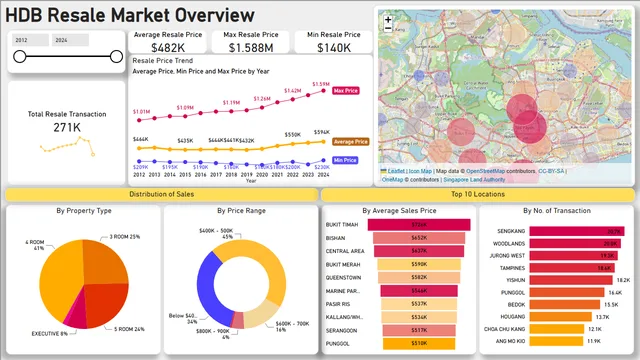The image size is (640, 360).
Task: Click the QUEENSTOWN $582K bar
Action: click(x=419, y=277)
